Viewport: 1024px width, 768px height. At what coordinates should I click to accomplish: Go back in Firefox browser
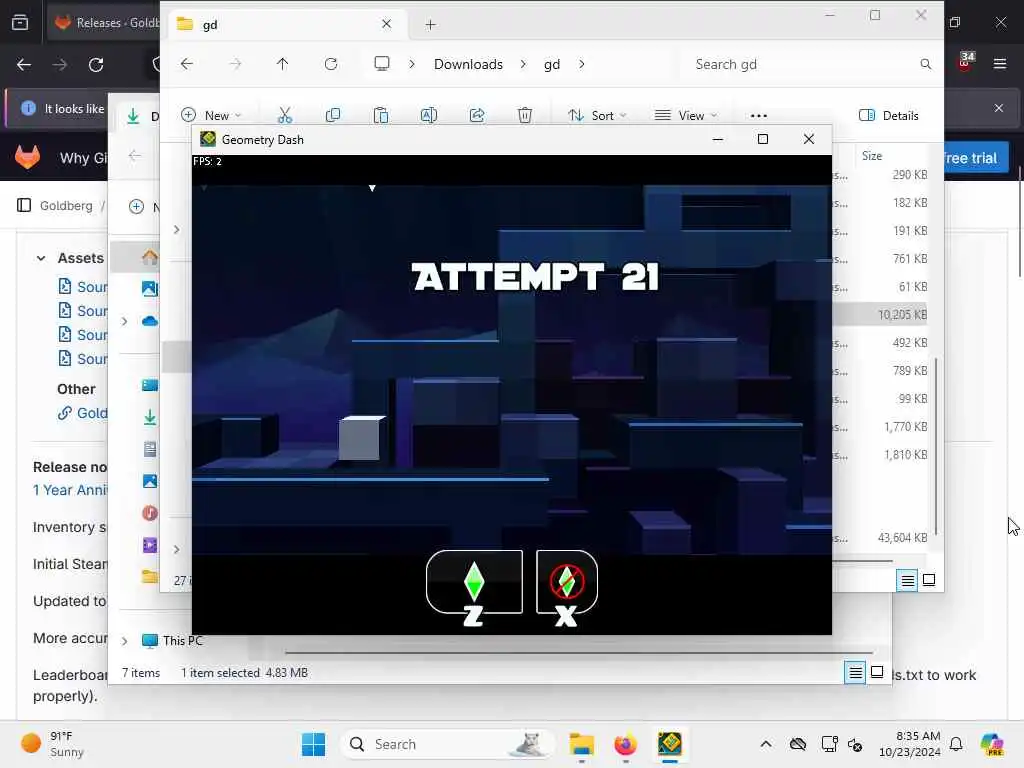[24, 64]
